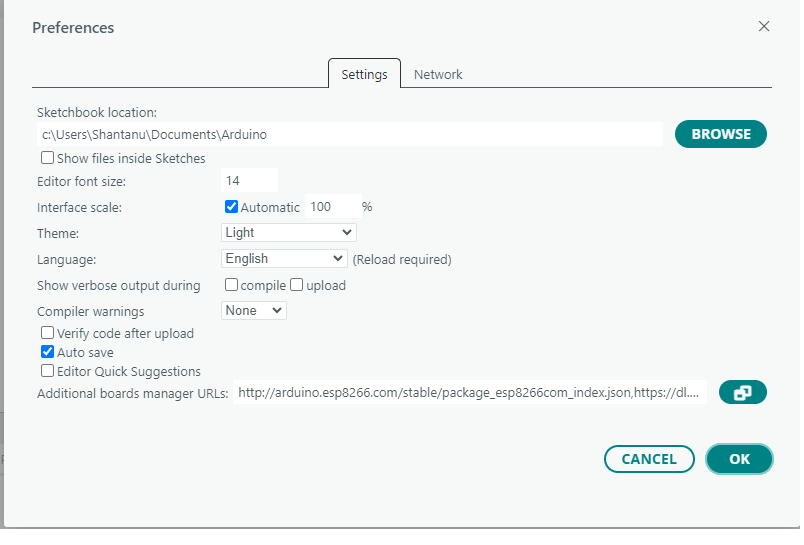Switch to the Network tab
The image size is (804, 545).
click(438, 75)
